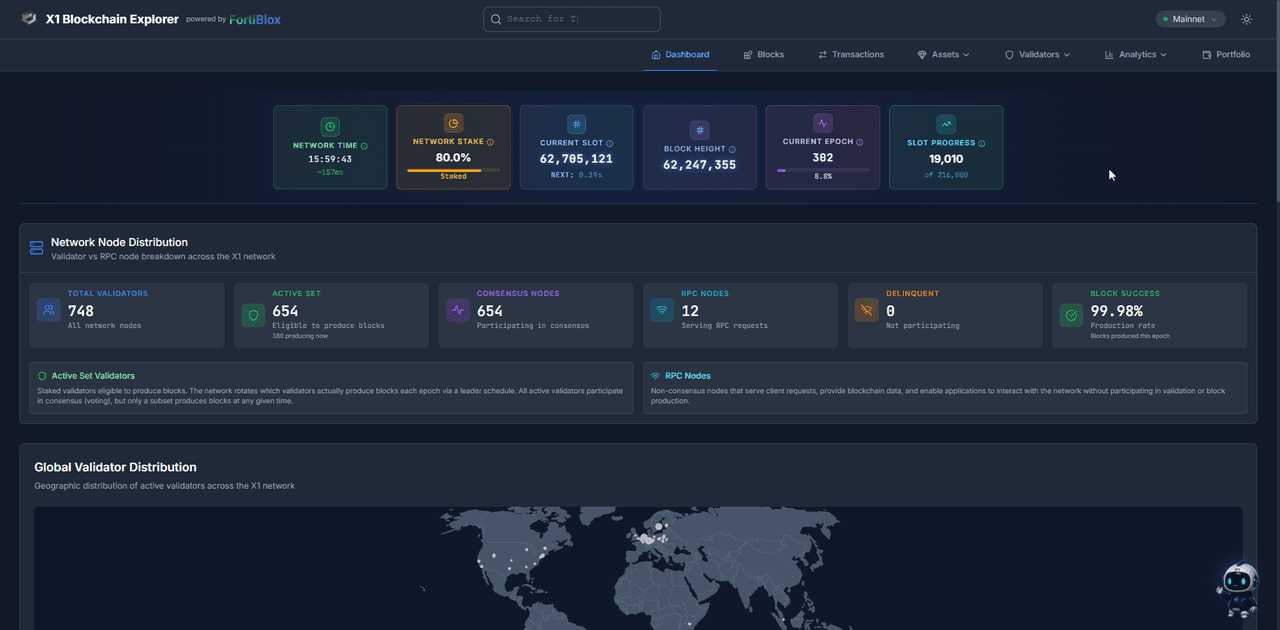The image size is (1280, 630).
Task: Click the Network Stake pie icon
Action: click(x=453, y=123)
